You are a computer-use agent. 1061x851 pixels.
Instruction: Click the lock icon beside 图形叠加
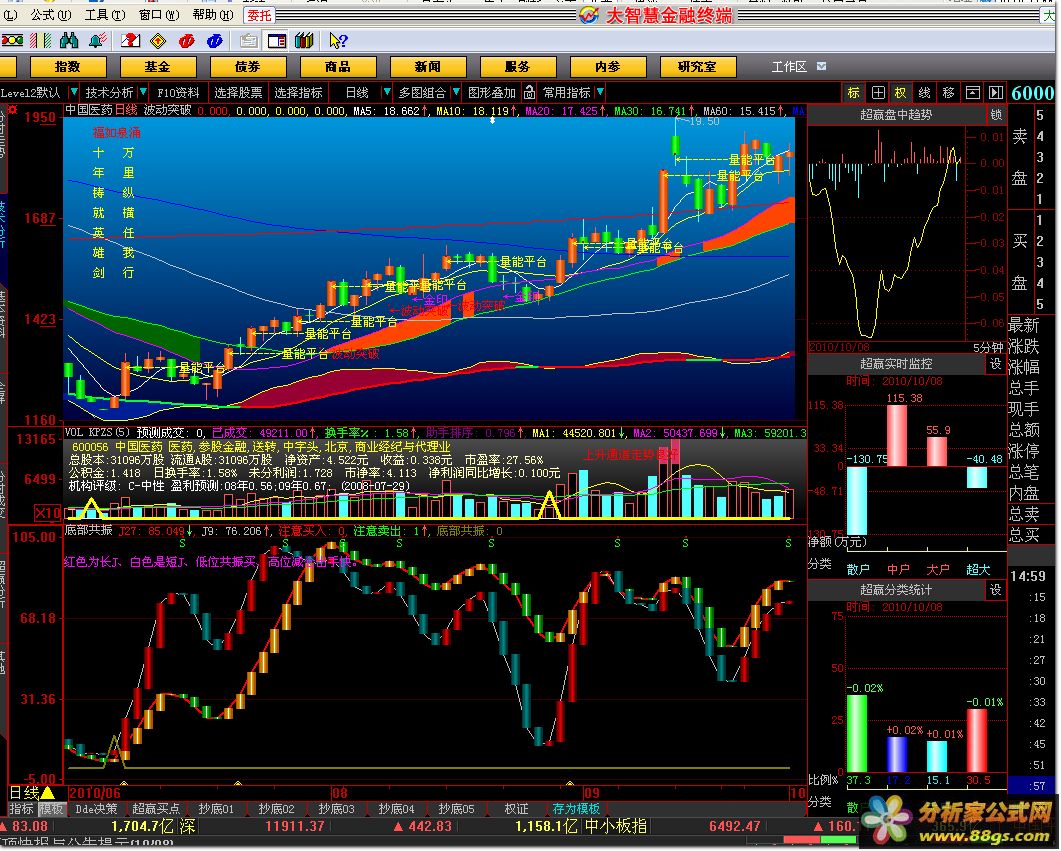[x=530, y=93]
